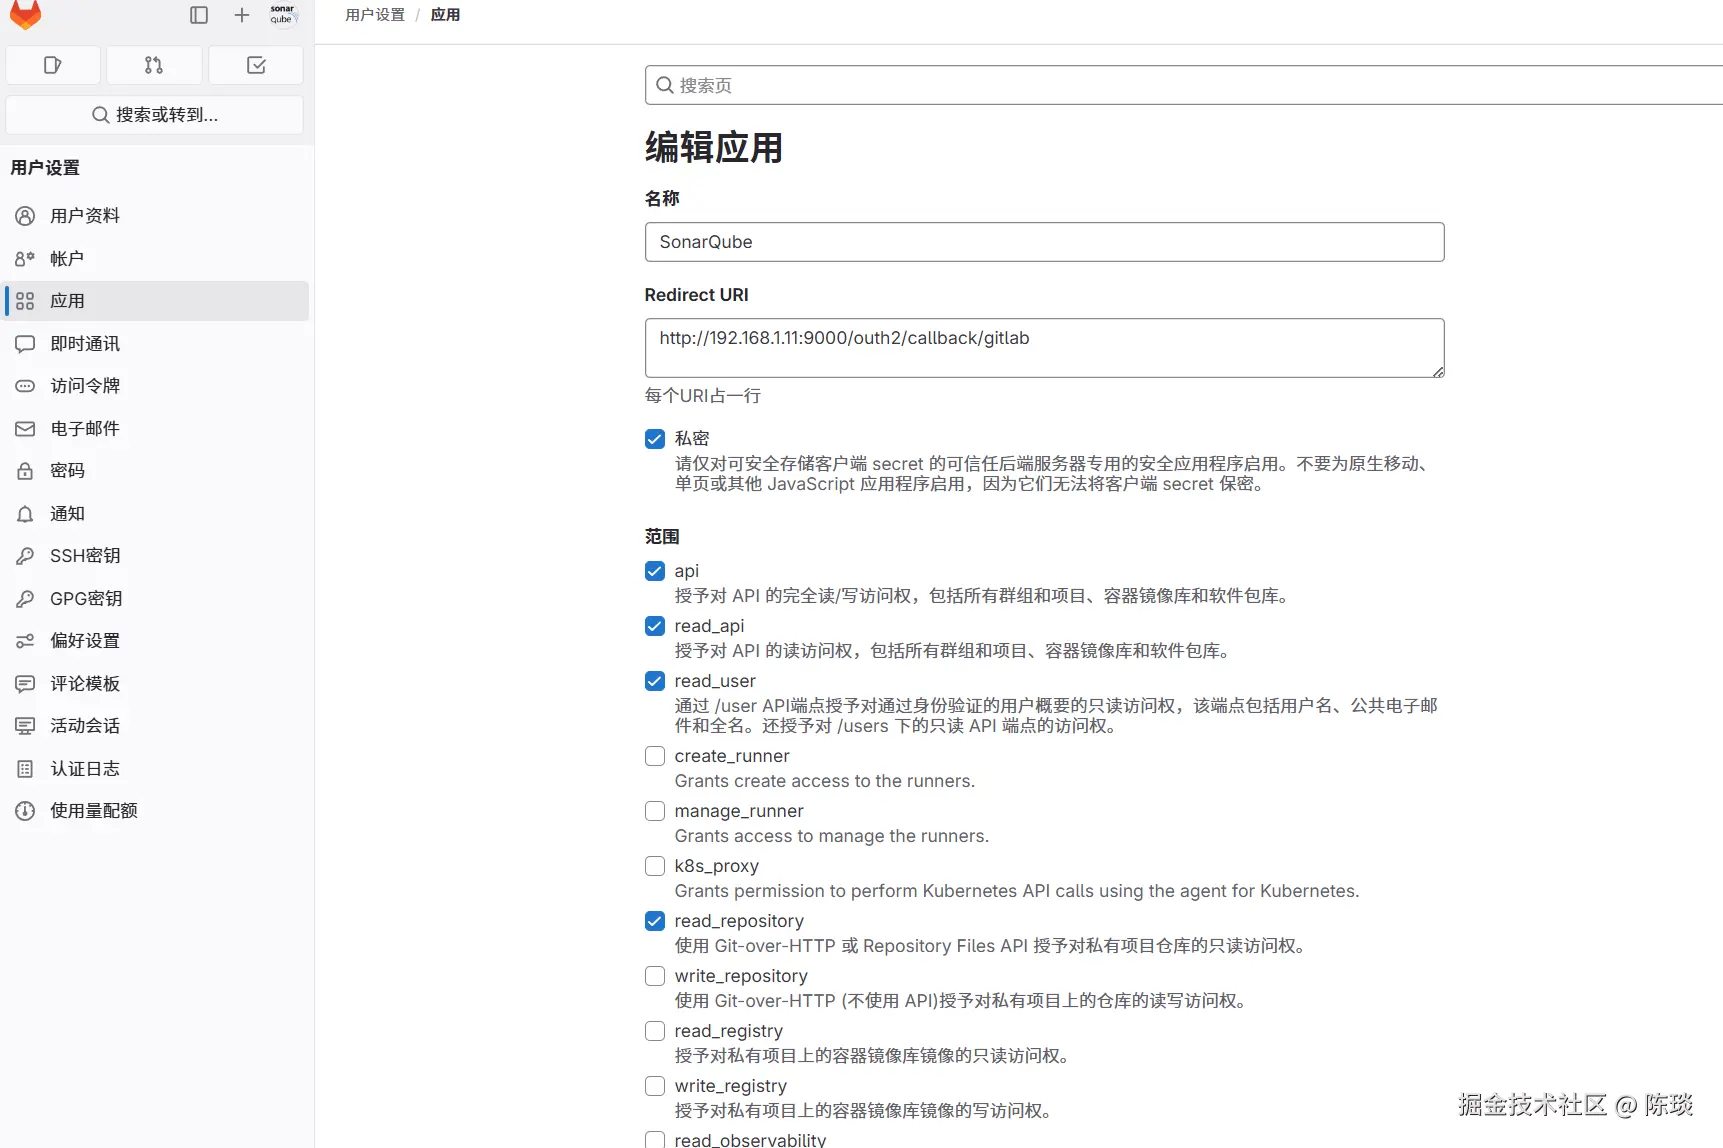Viewport: 1723px width, 1148px height.
Task: Open 帐户 settings page
Action: click(x=157, y=259)
